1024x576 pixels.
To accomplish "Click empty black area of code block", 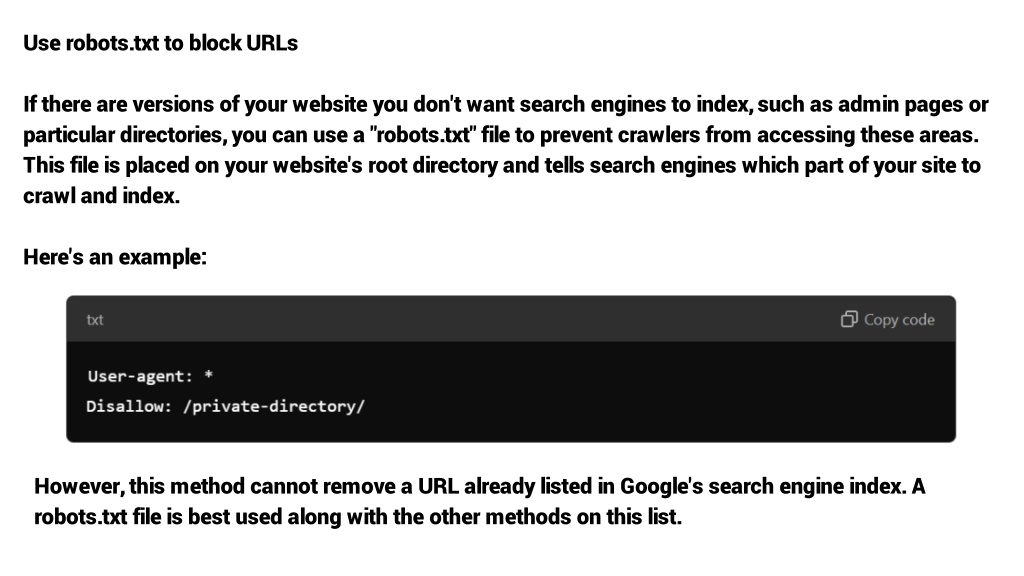I will point(653,392).
